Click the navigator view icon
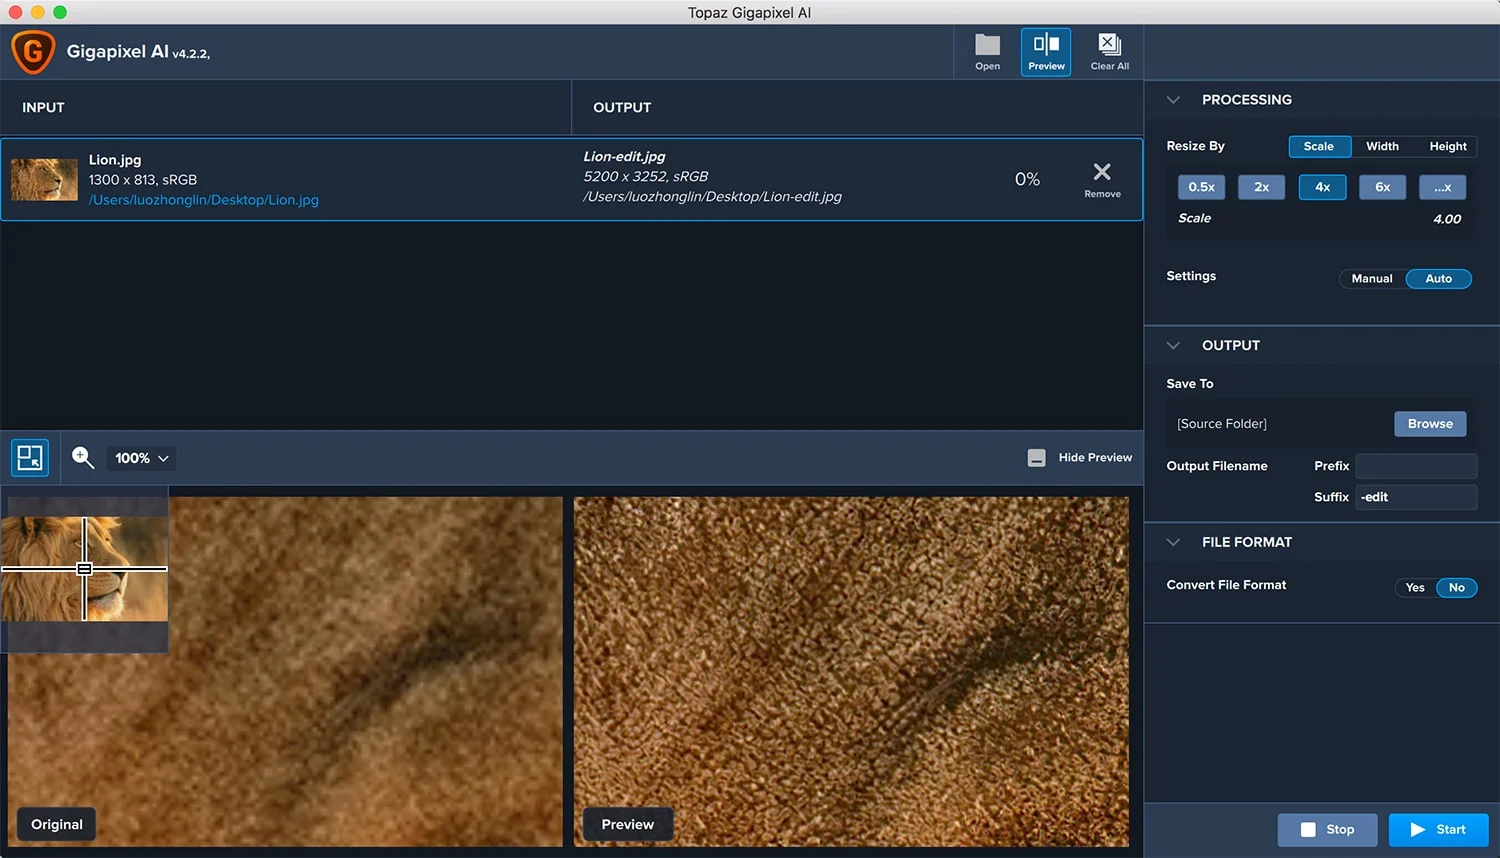This screenshot has width=1500, height=858. point(30,458)
